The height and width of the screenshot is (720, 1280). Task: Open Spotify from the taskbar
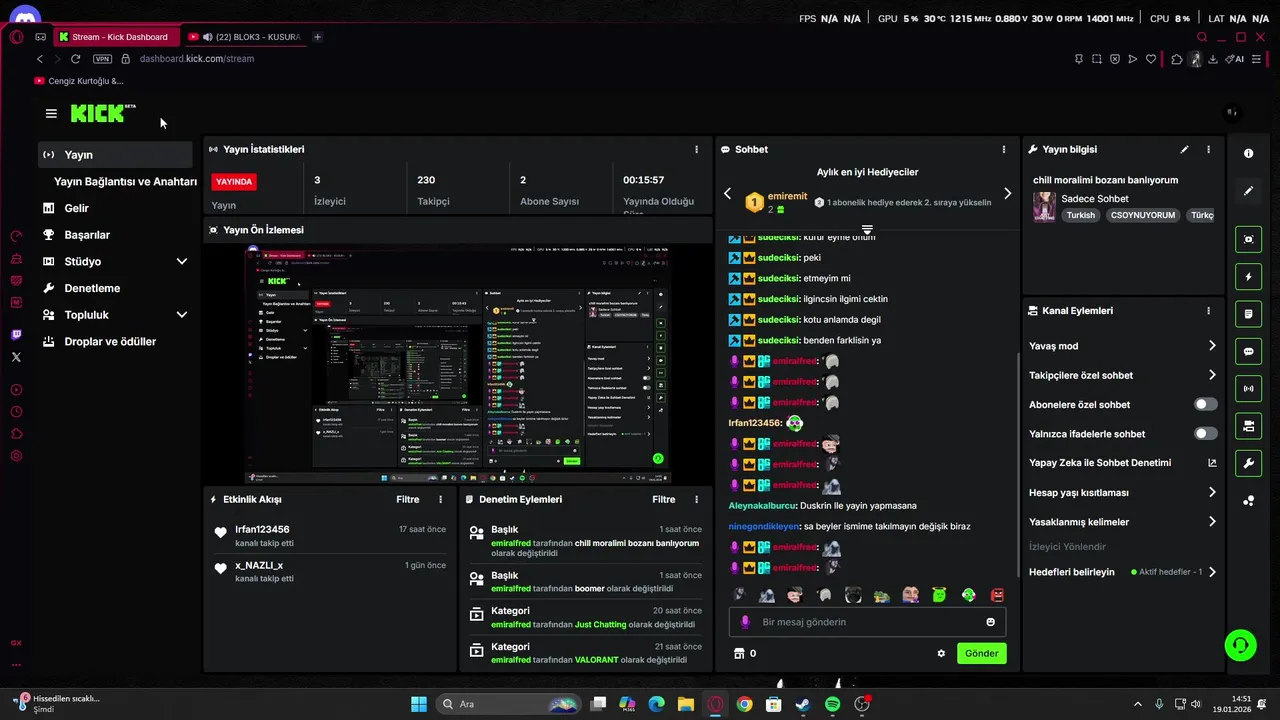coord(832,704)
